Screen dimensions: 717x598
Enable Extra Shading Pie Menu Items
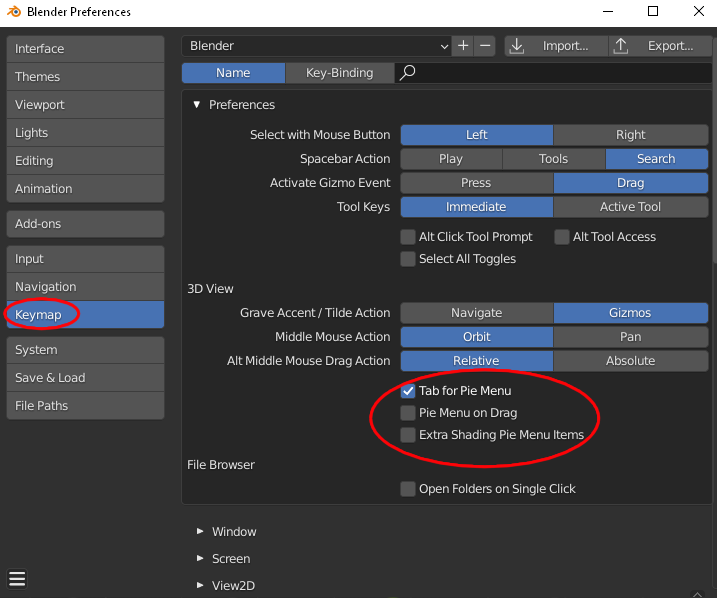pos(408,435)
